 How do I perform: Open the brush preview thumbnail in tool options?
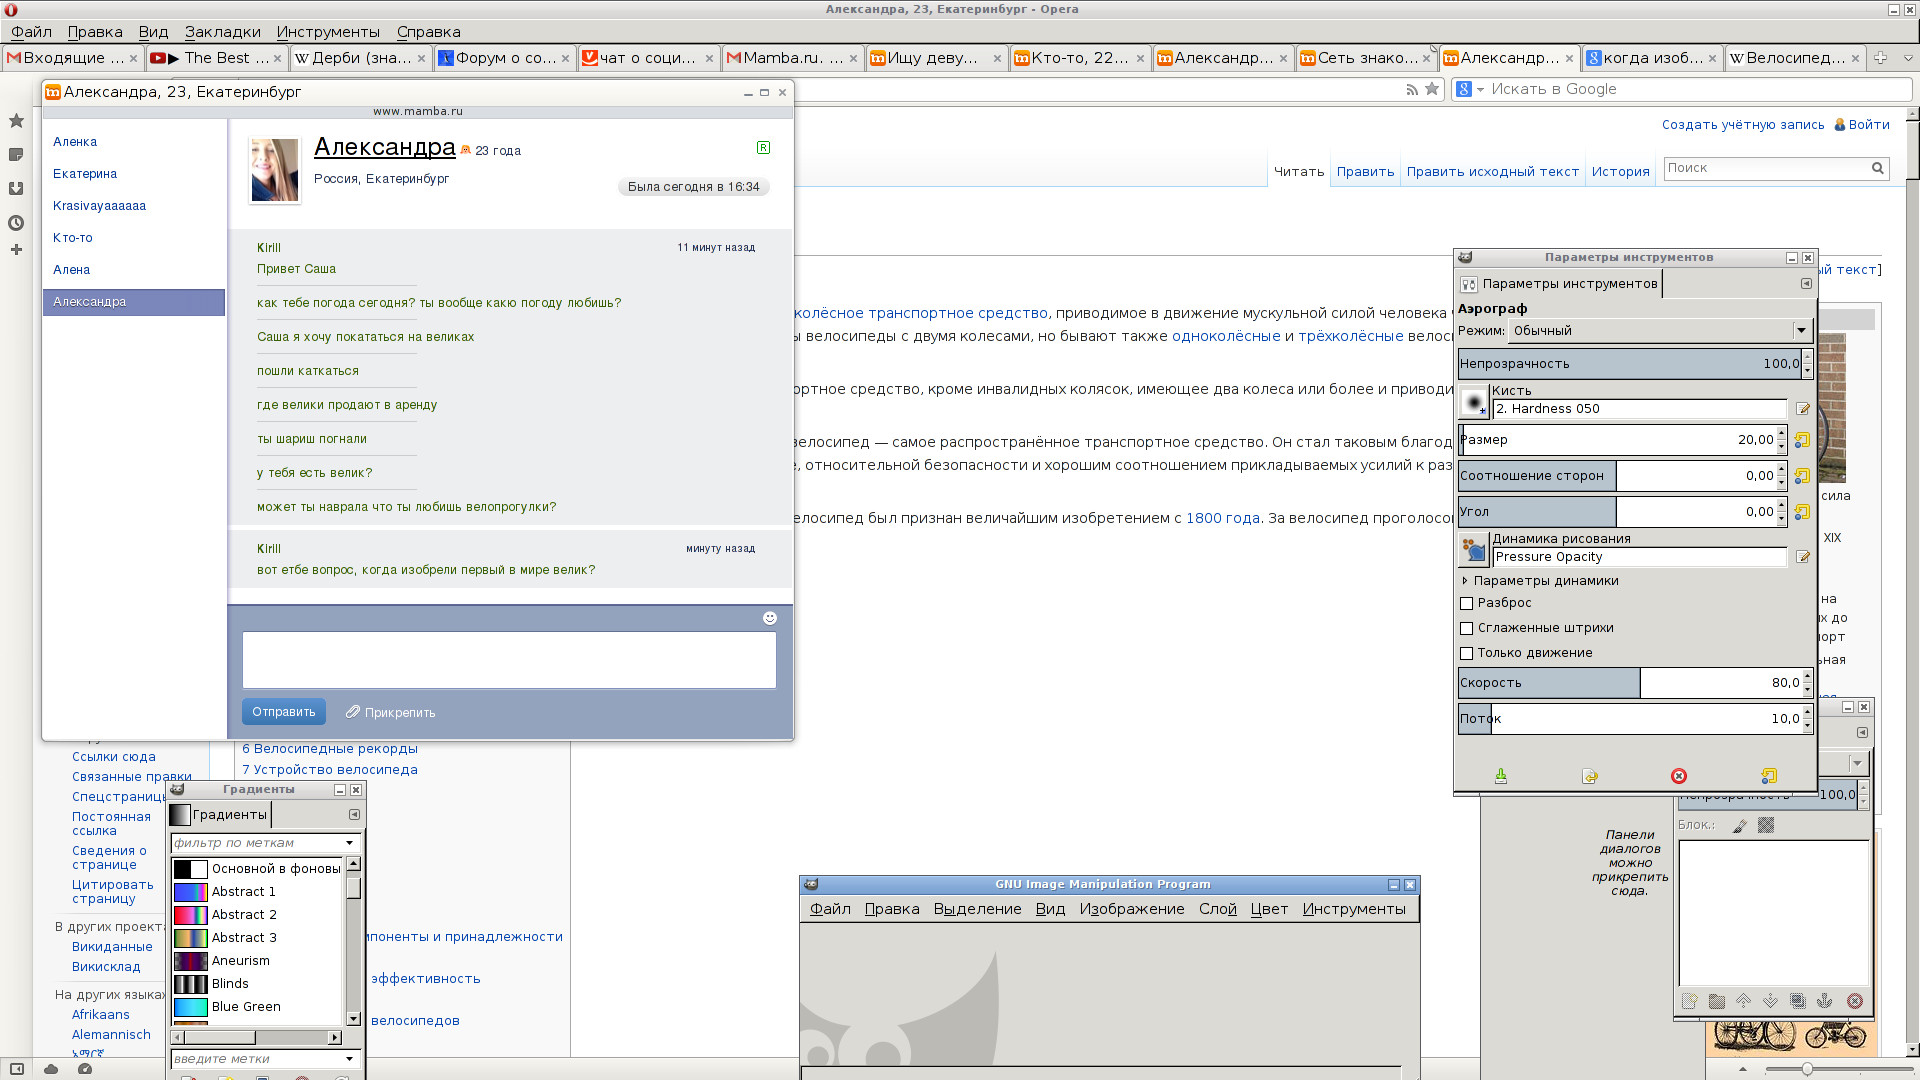pos(1473,402)
